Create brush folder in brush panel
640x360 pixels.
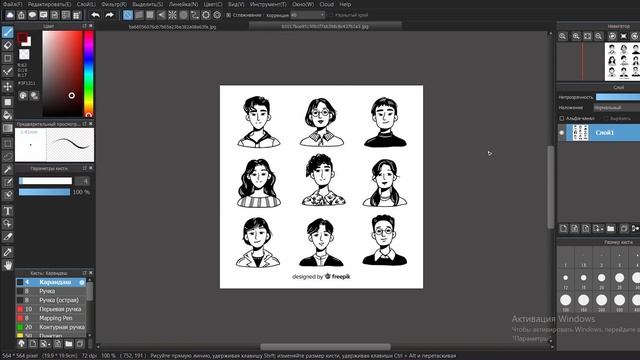69,344
